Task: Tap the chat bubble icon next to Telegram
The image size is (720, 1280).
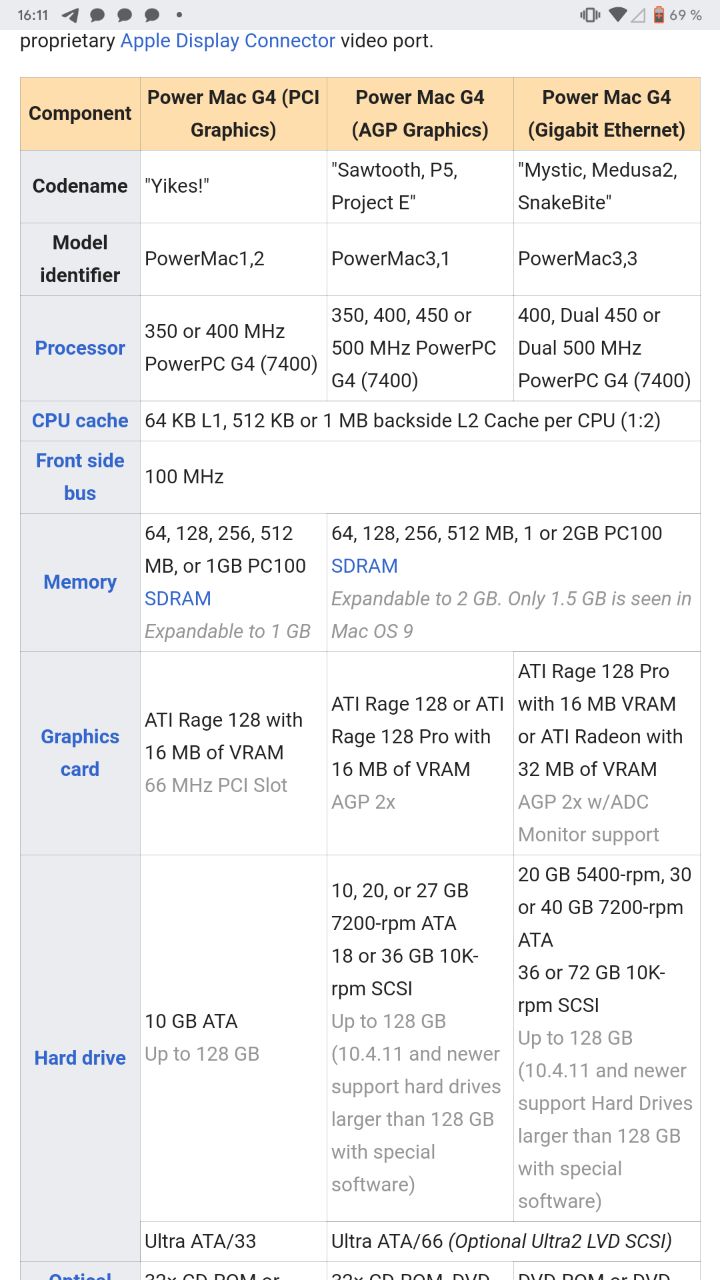Action: (98, 15)
